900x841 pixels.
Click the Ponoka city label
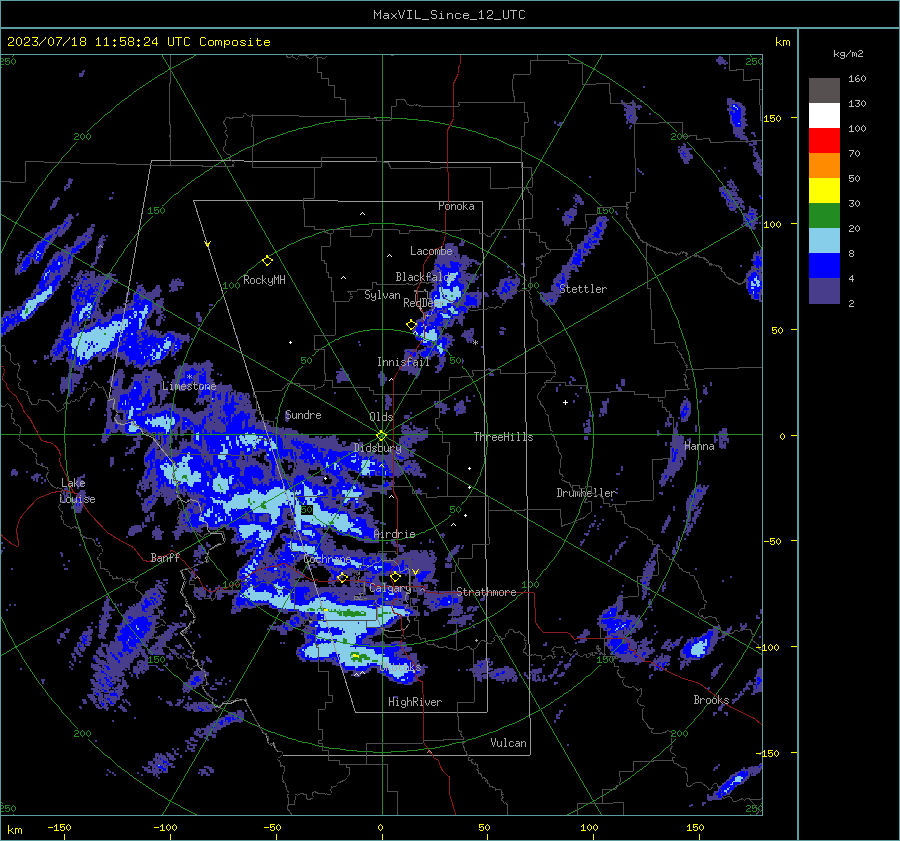pyautogui.click(x=456, y=206)
